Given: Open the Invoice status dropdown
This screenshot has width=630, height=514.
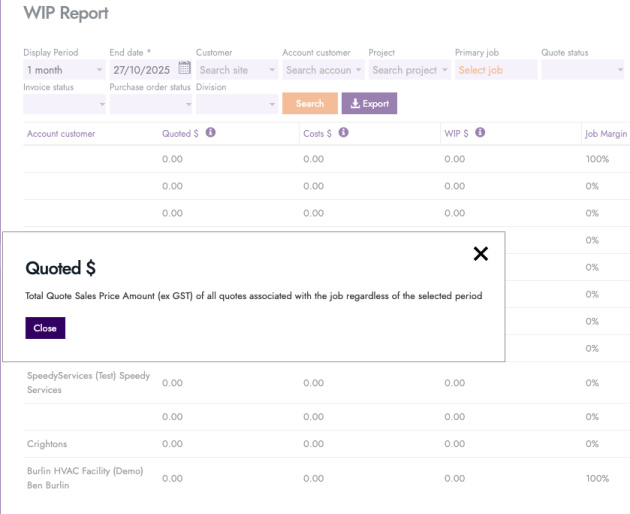Looking at the screenshot, I should click(x=64, y=103).
